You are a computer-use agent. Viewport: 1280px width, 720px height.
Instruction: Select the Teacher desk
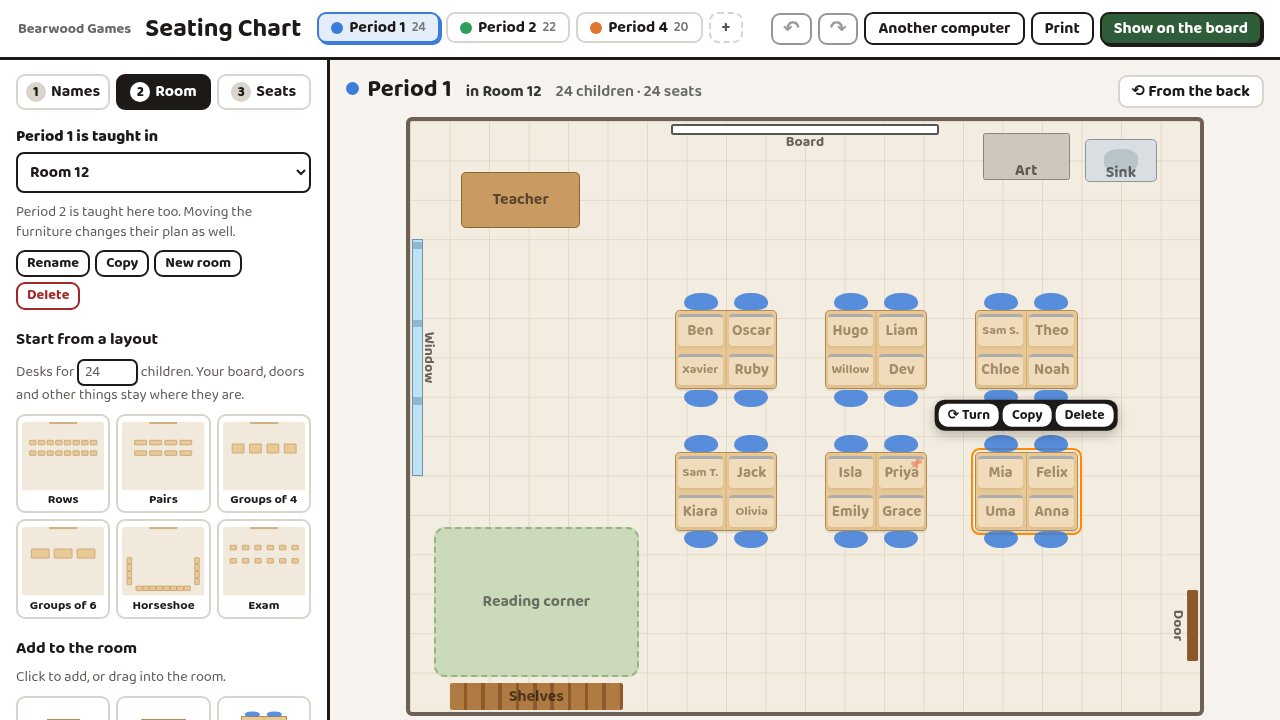(520, 200)
